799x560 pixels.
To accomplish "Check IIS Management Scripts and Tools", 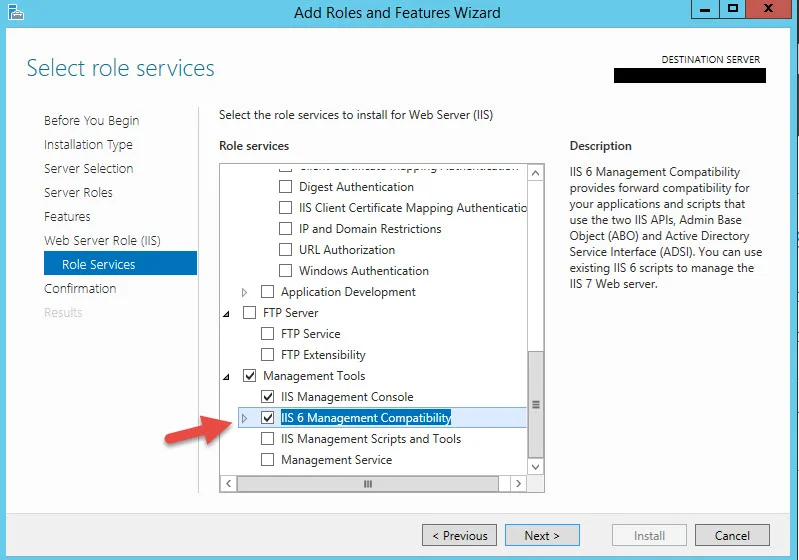I will [x=268, y=439].
